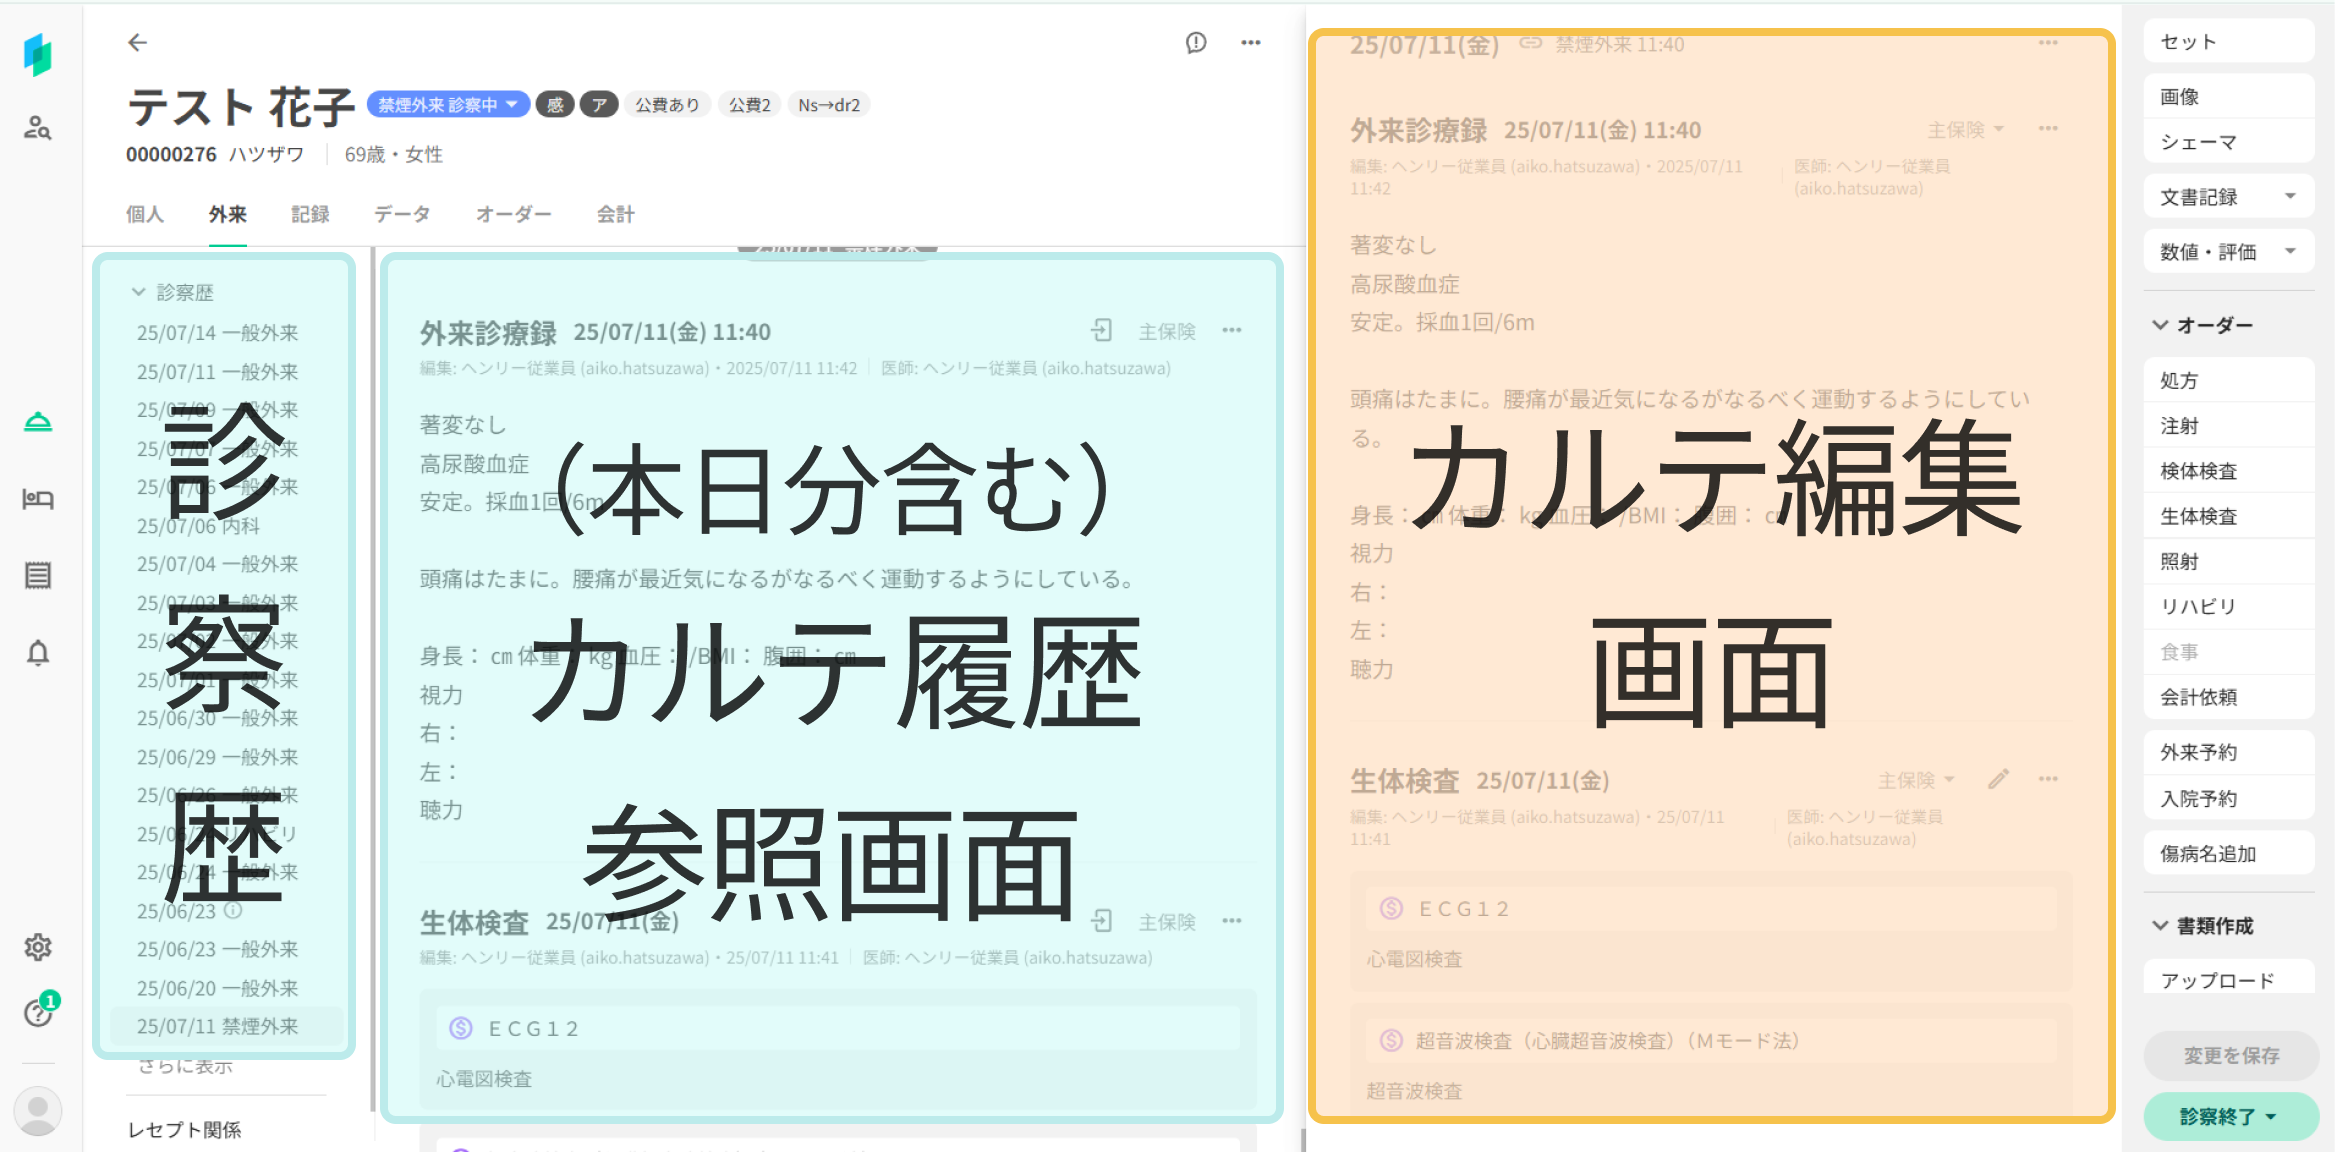This screenshot has height=1152, width=2335.
Task: Open the inpatient bed sidebar icon
Action: click(38, 499)
